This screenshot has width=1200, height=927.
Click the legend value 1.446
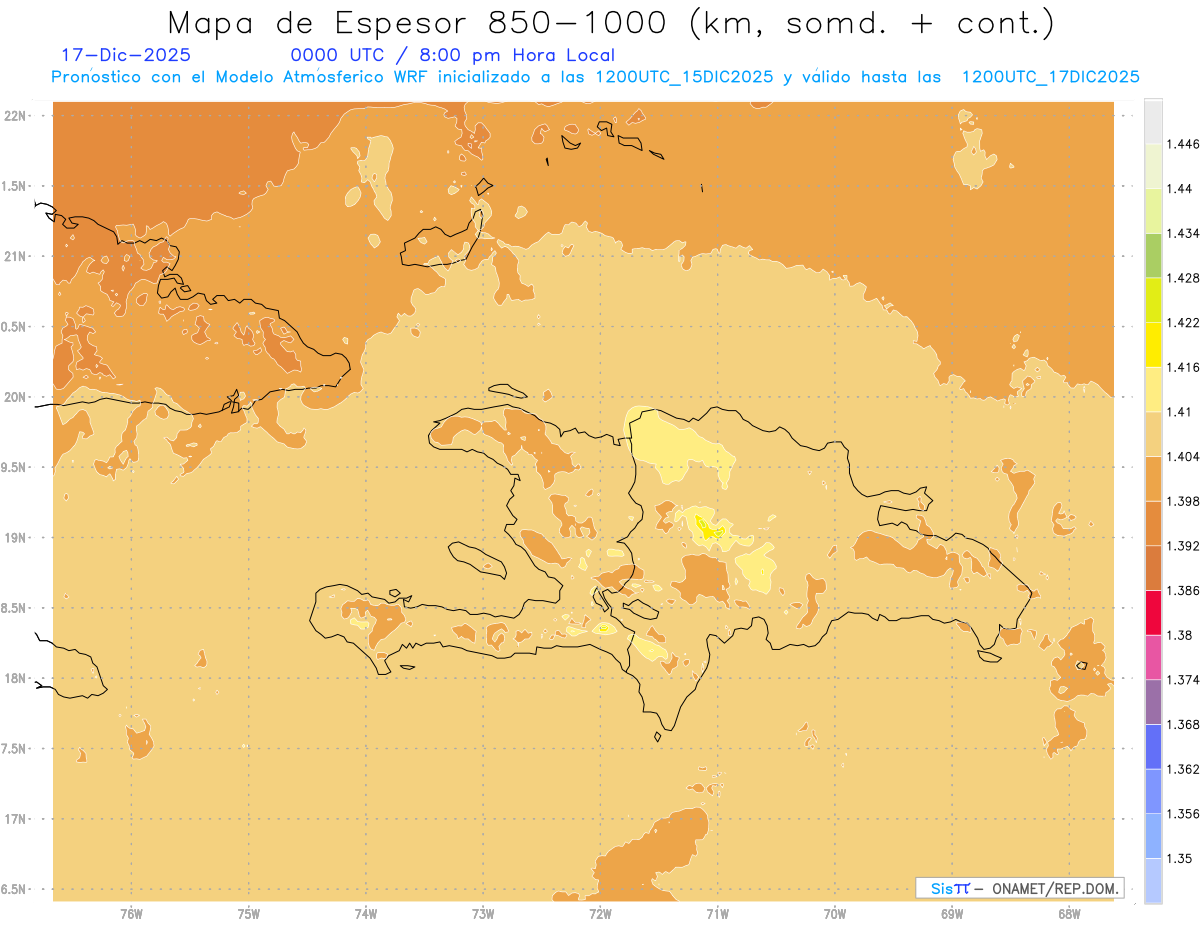(x=1184, y=144)
